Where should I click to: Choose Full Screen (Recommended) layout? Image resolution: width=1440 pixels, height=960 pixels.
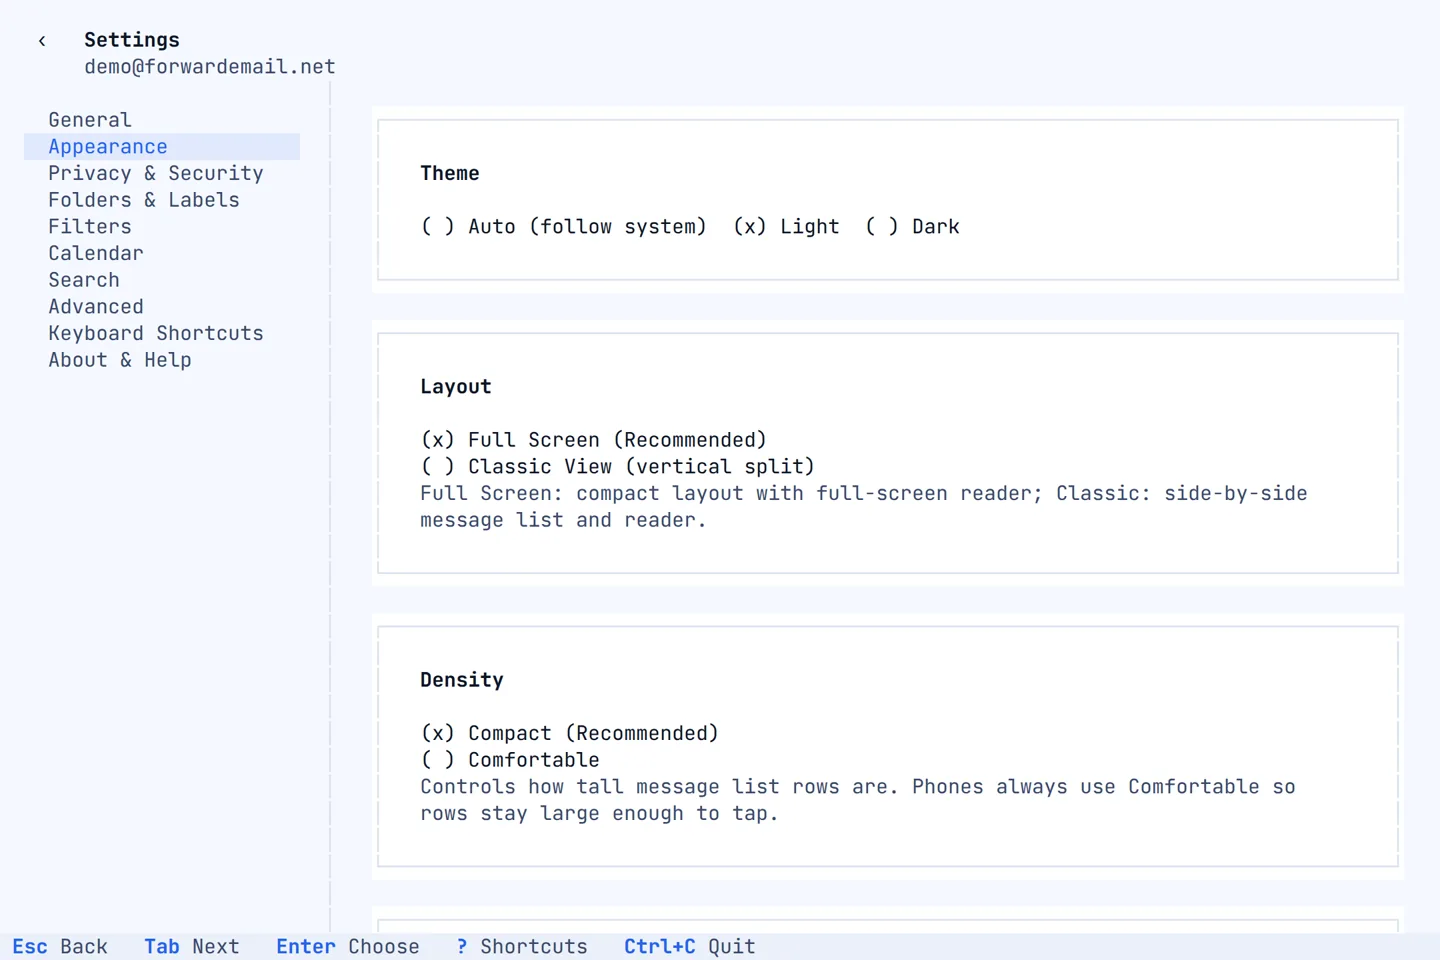click(593, 440)
